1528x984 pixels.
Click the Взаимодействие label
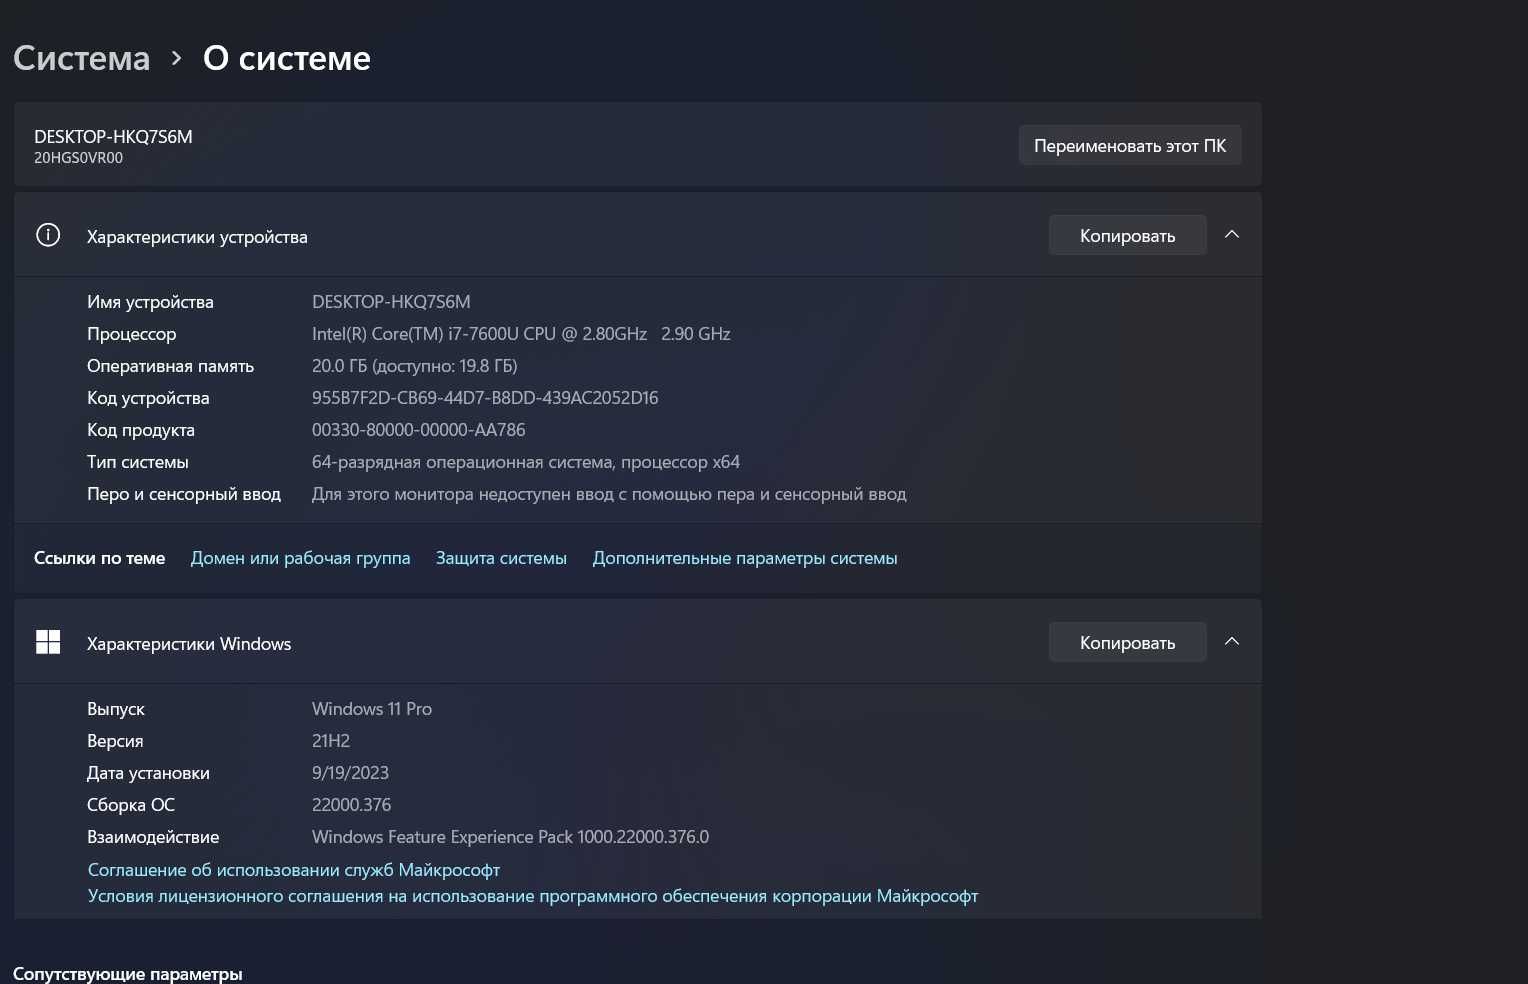[x=153, y=837]
